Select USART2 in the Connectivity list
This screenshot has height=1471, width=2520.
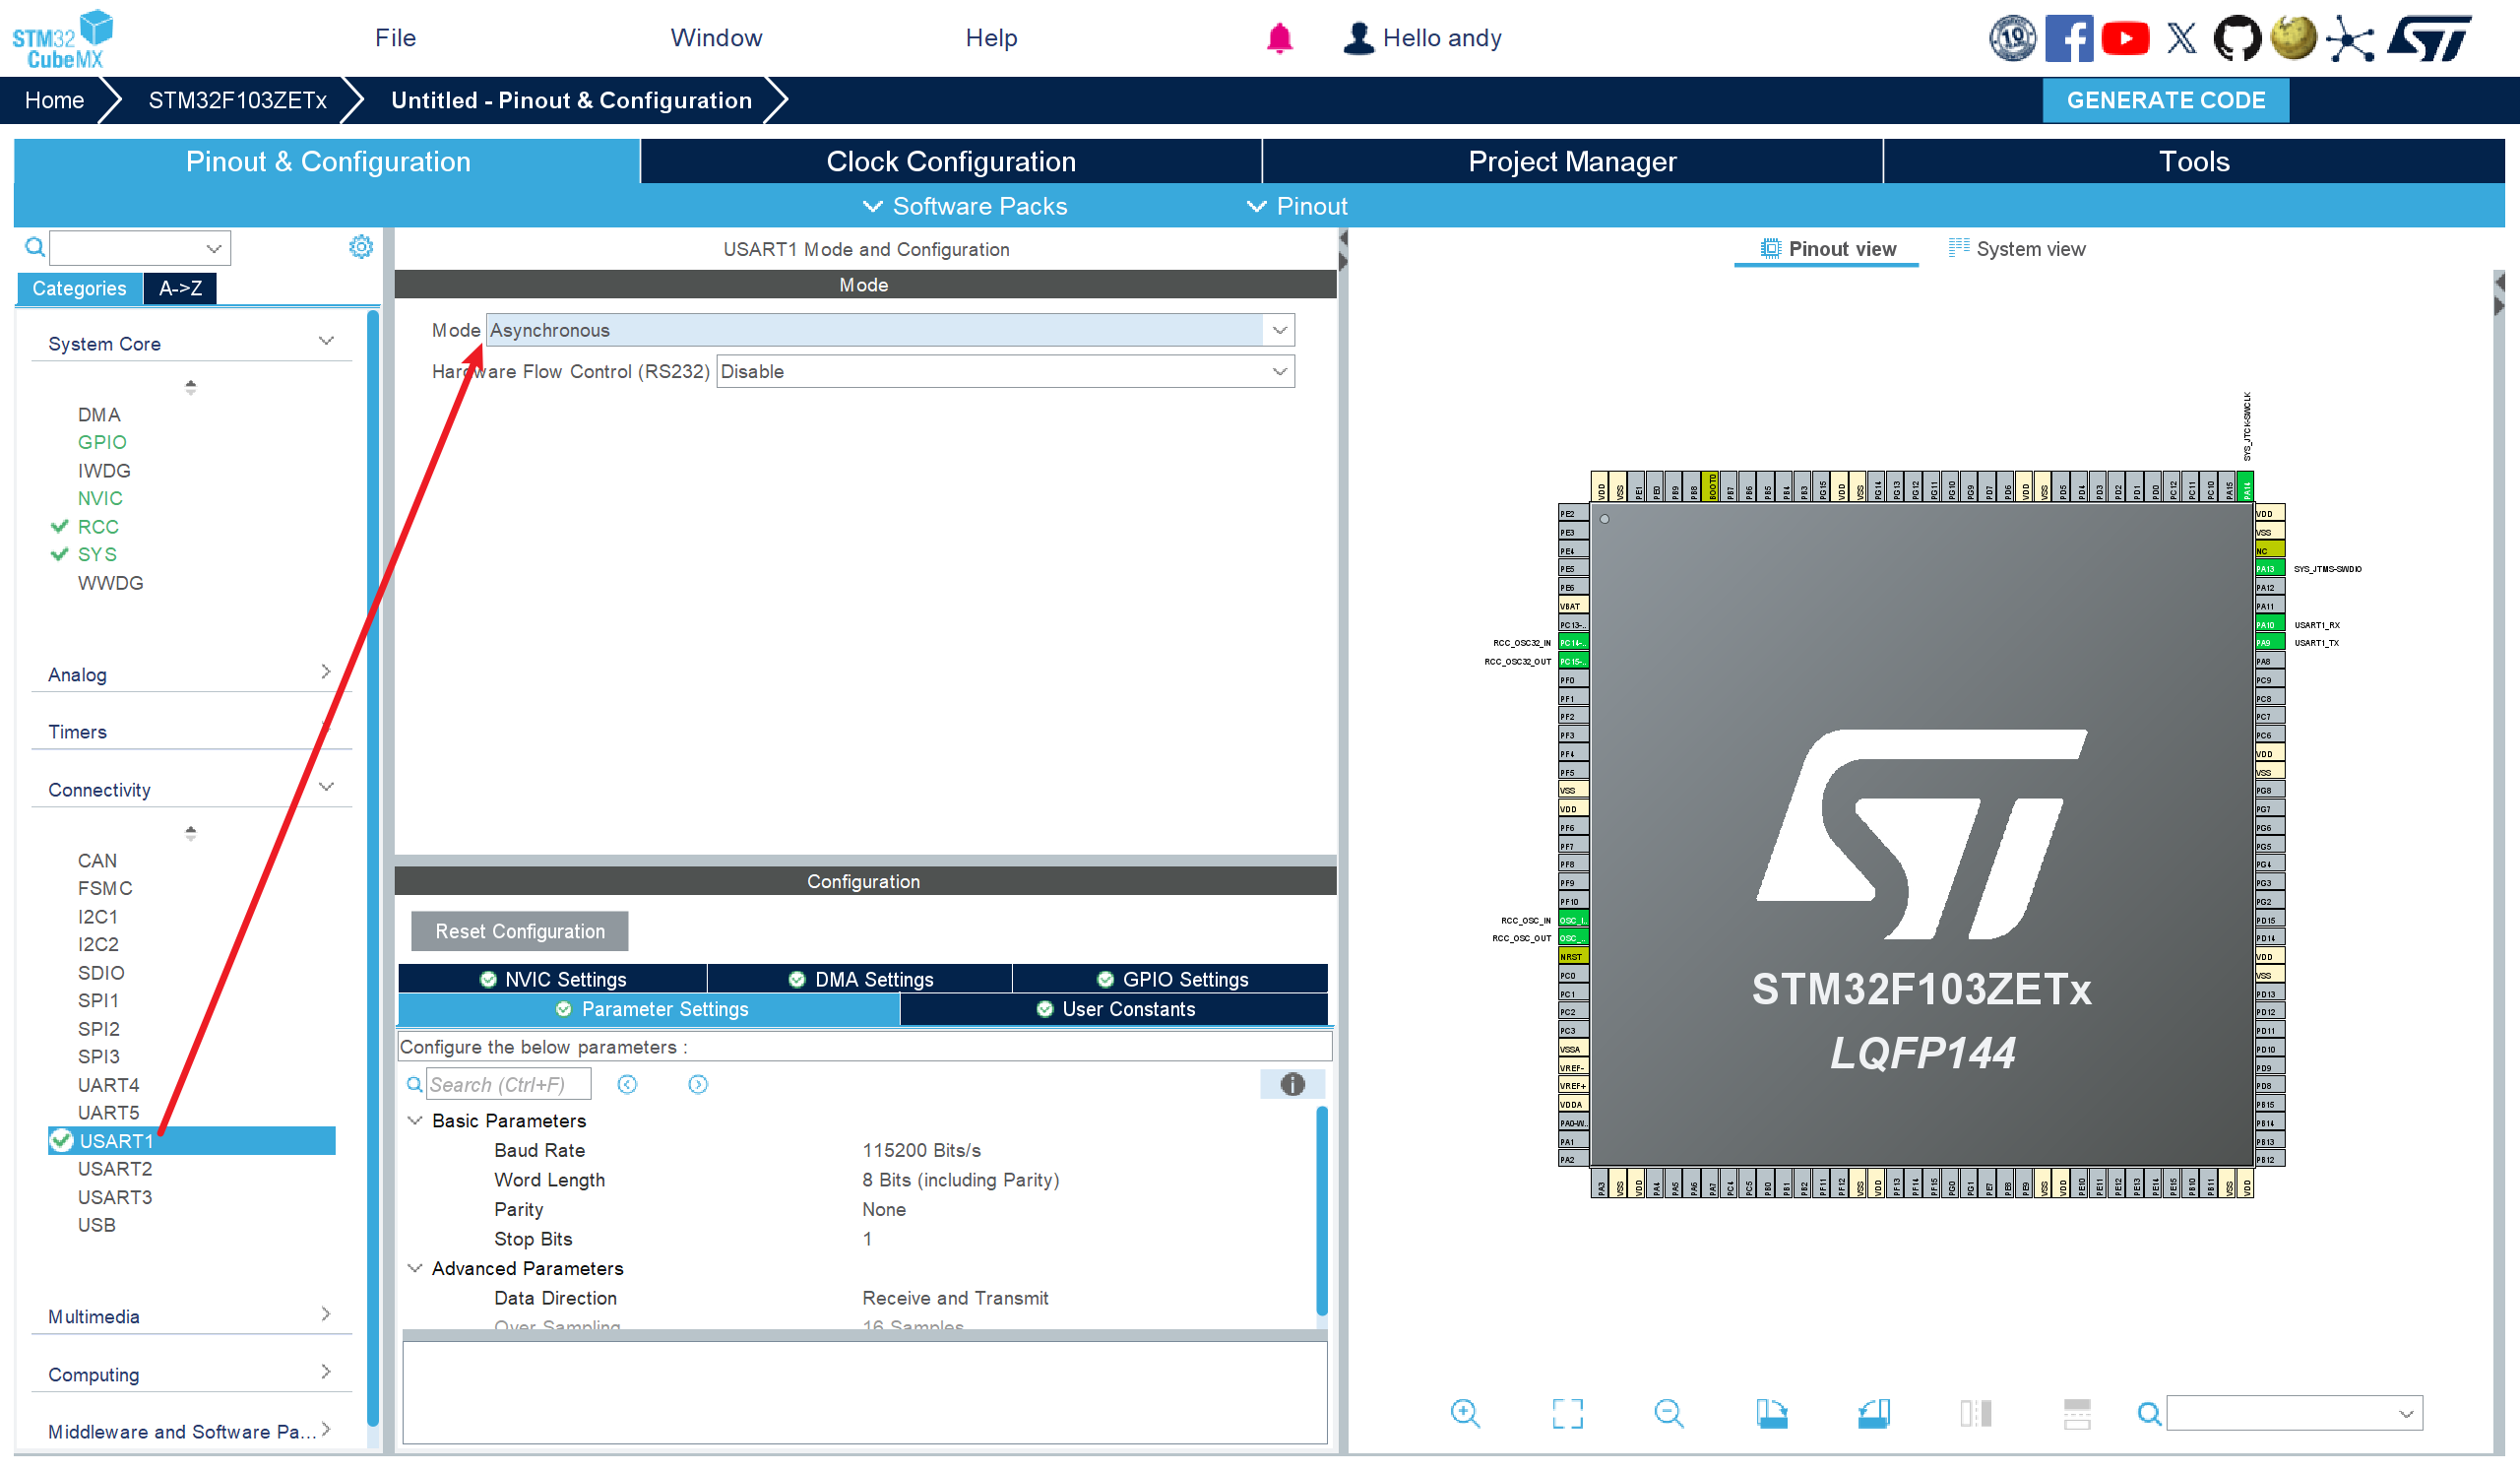pyautogui.click(x=115, y=1168)
